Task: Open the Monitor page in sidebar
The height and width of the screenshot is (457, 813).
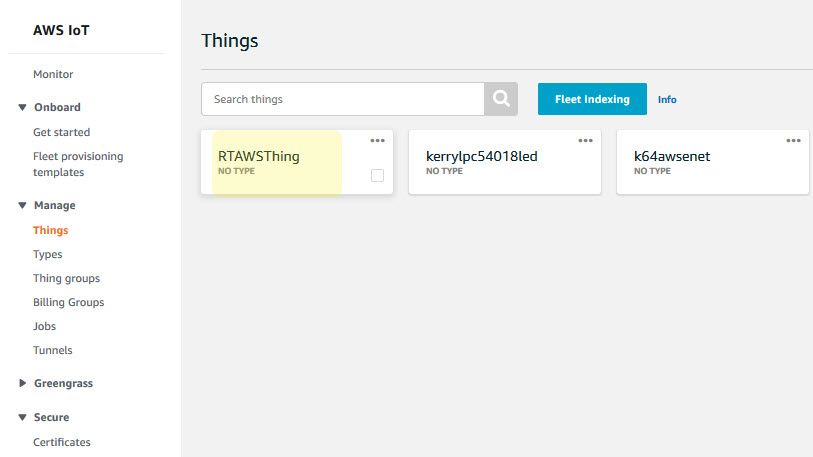Action: click(x=53, y=74)
